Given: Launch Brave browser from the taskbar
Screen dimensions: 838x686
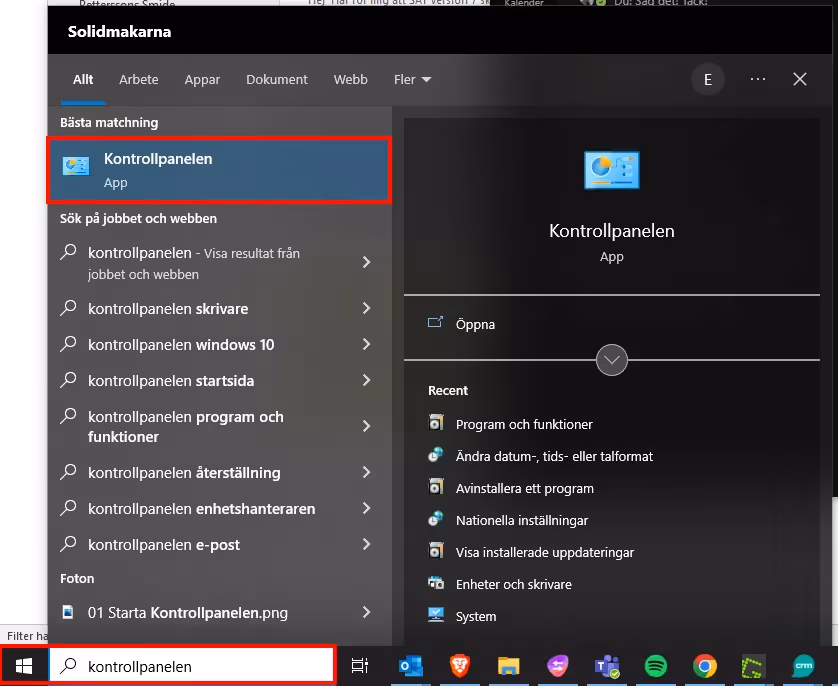Looking at the screenshot, I should [x=460, y=666].
